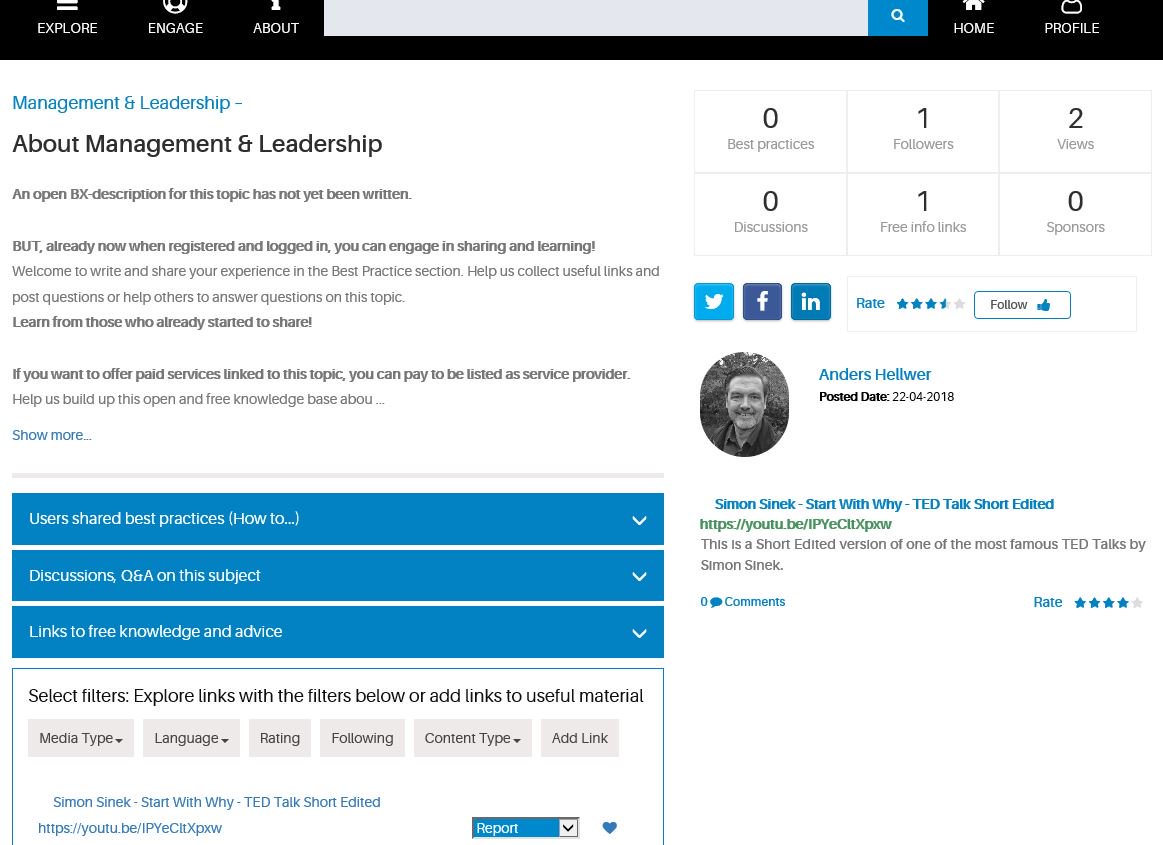
Task: Click the Follow button with thumbs-up
Action: coord(1022,305)
